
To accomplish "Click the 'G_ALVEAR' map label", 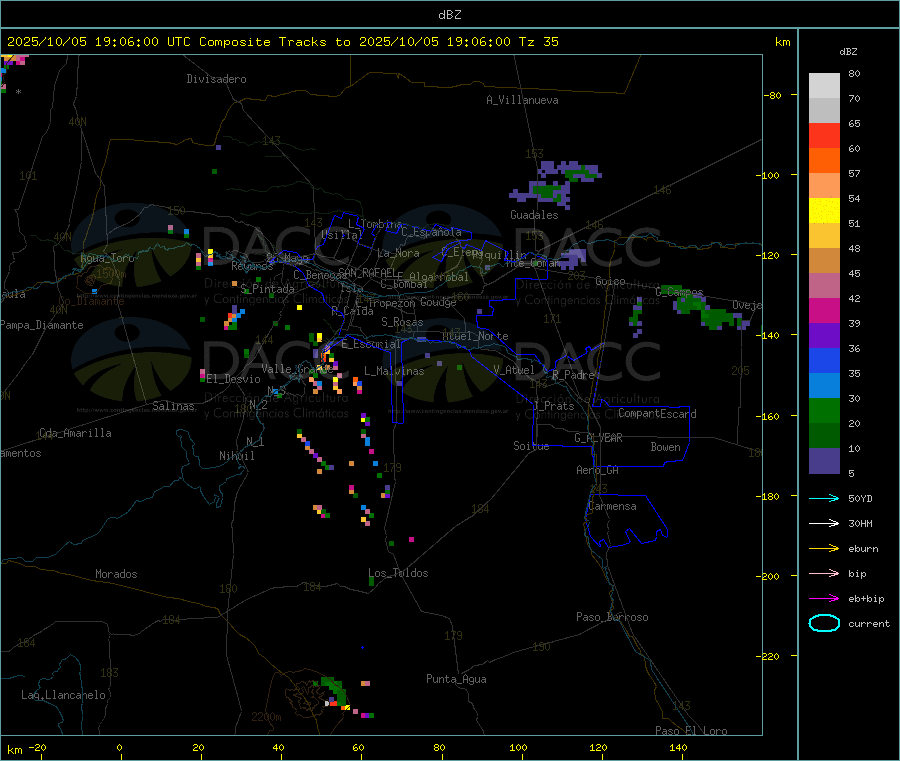I will 598,438.
